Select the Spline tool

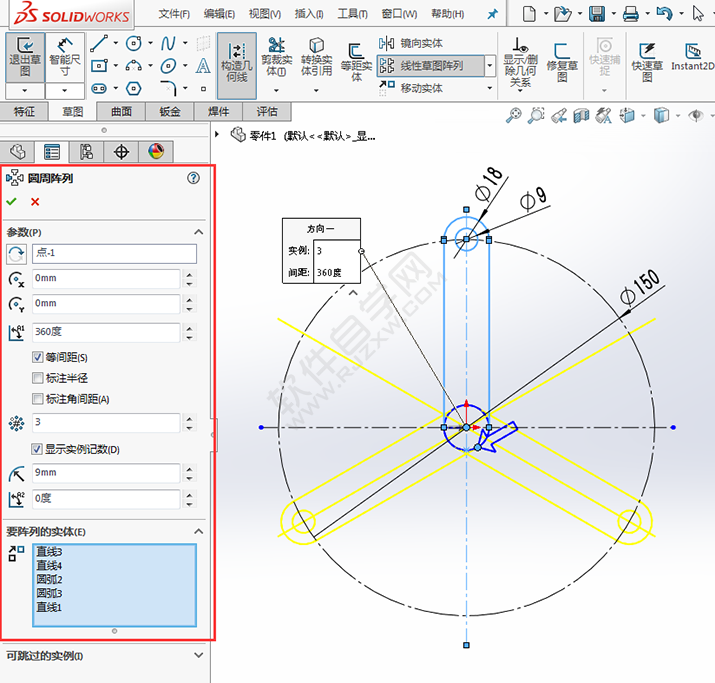[168, 43]
